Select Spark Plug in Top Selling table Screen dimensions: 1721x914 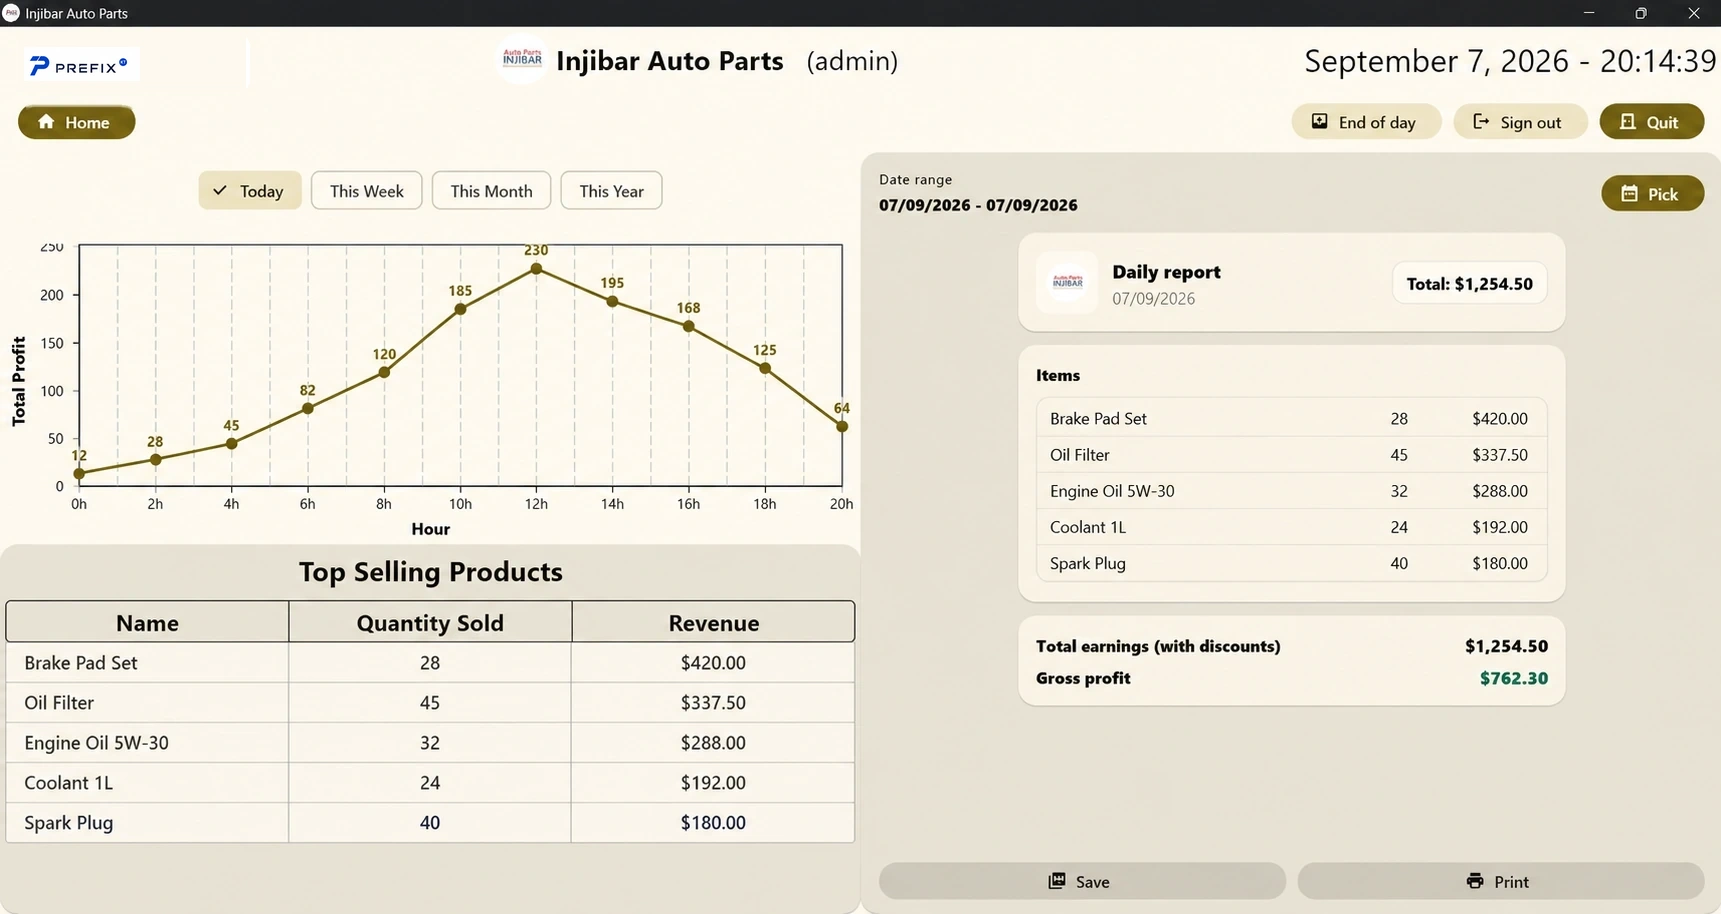tap(430, 823)
